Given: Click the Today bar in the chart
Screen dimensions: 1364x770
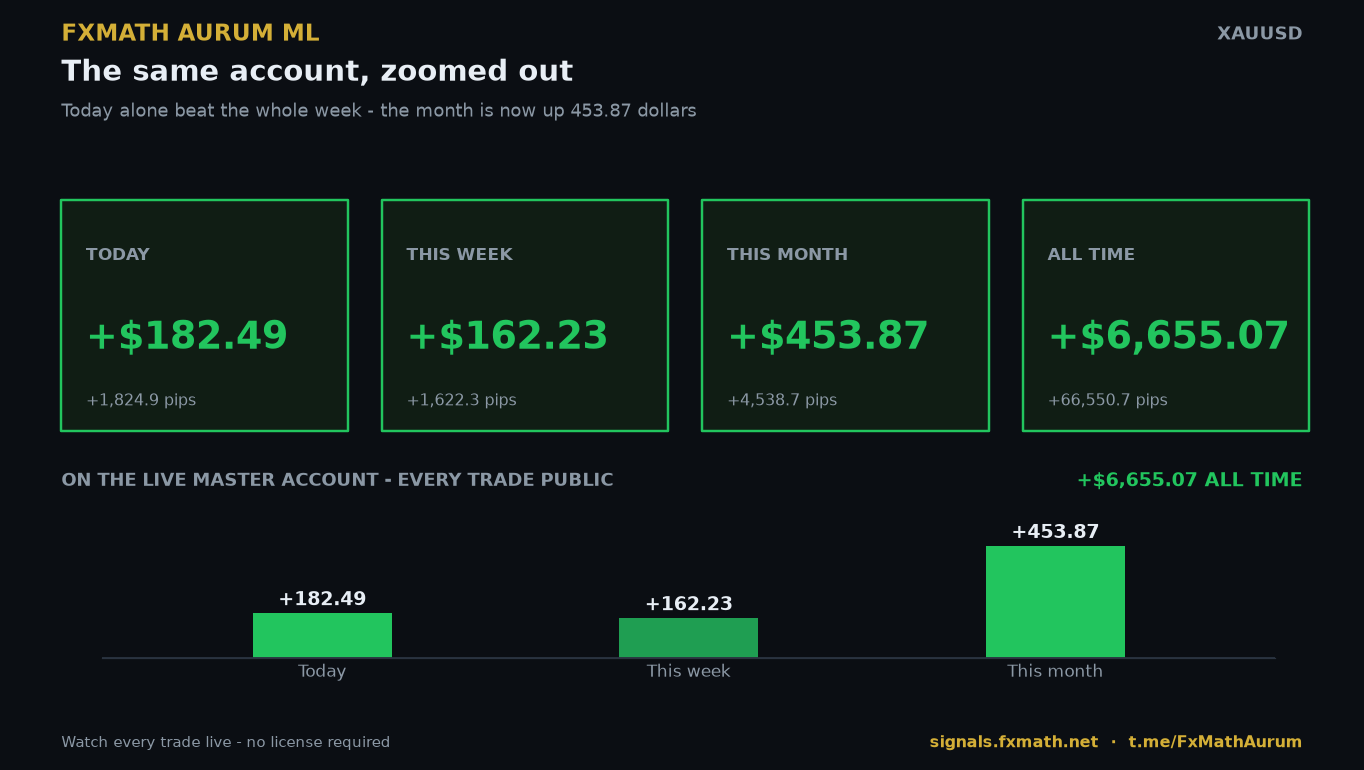Looking at the screenshot, I should click(x=322, y=635).
